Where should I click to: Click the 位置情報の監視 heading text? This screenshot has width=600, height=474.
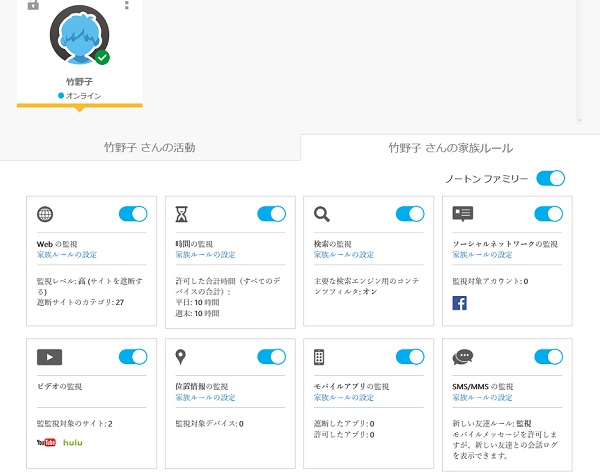click(x=202, y=387)
